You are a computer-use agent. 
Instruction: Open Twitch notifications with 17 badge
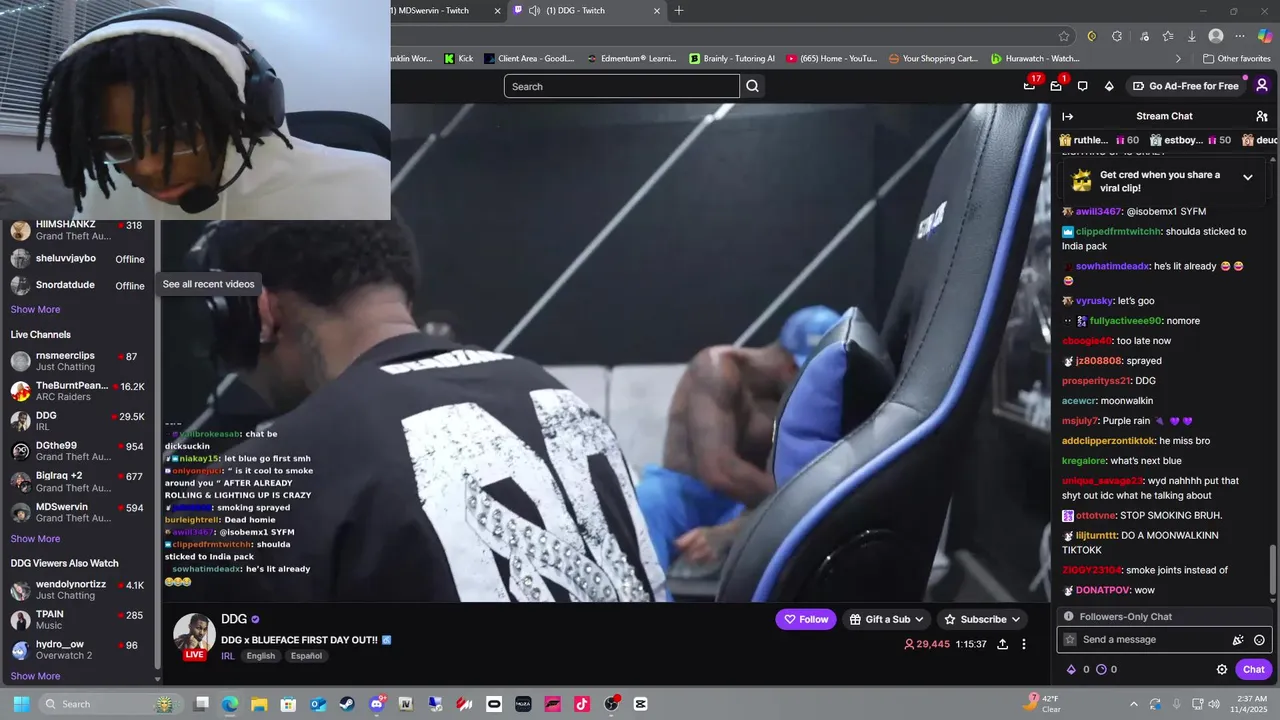point(1030,85)
